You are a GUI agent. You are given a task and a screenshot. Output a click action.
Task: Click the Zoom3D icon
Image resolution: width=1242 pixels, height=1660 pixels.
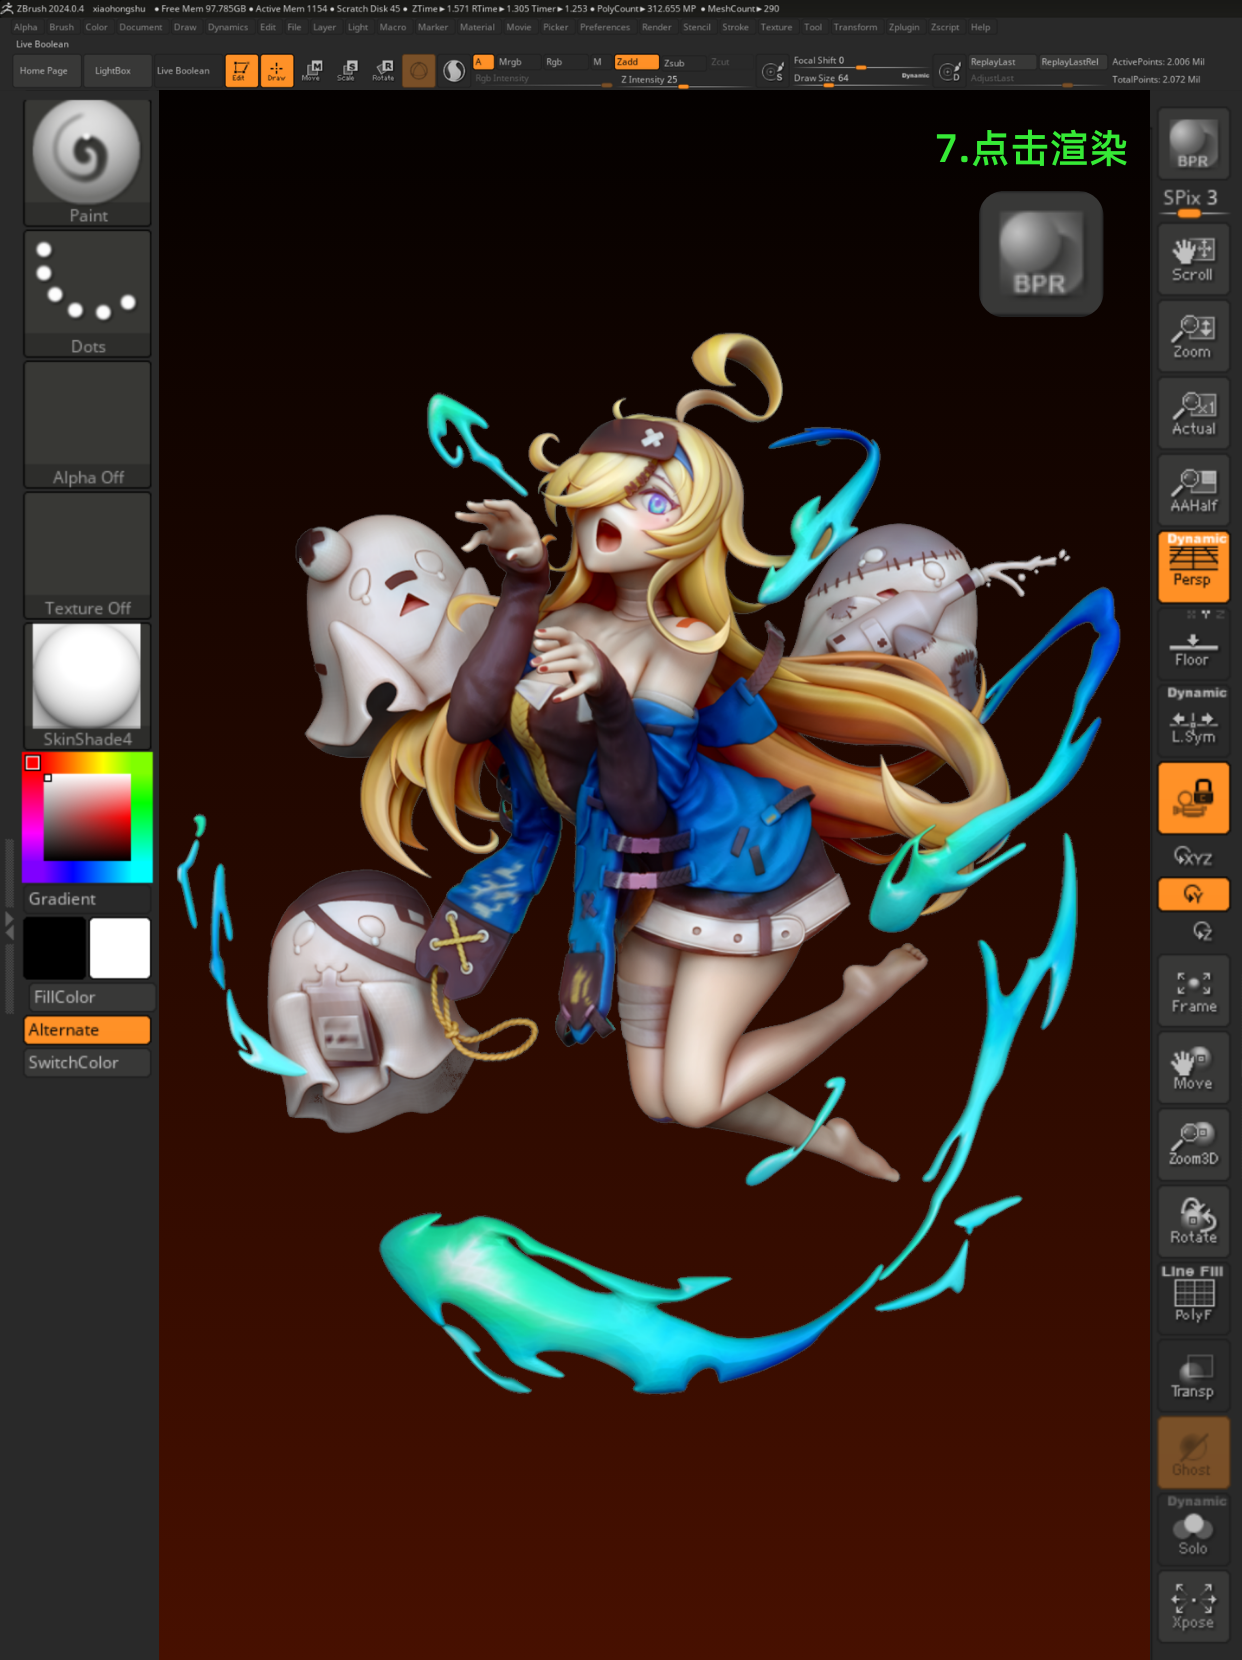(x=1193, y=1144)
